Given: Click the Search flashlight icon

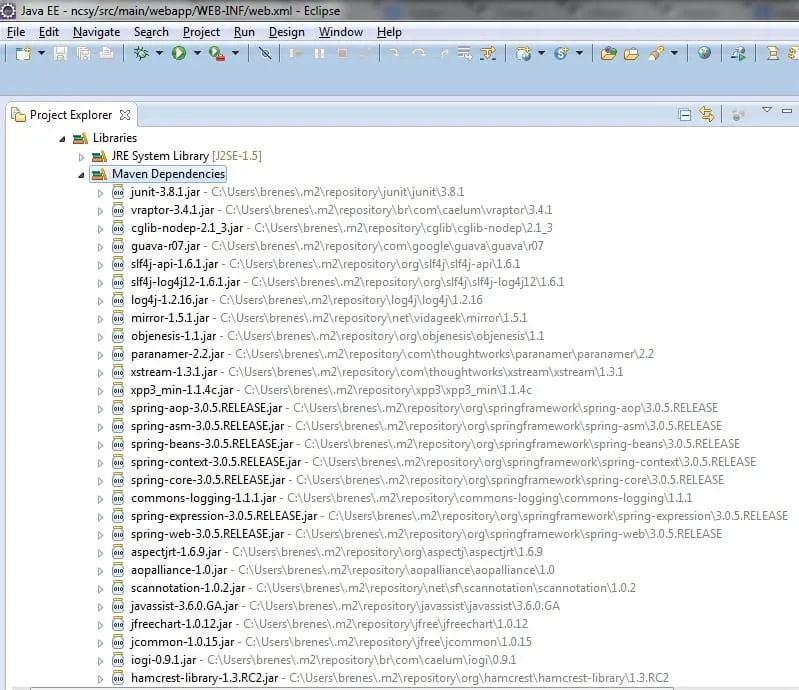Looking at the screenshot, I should pos(656,53).
